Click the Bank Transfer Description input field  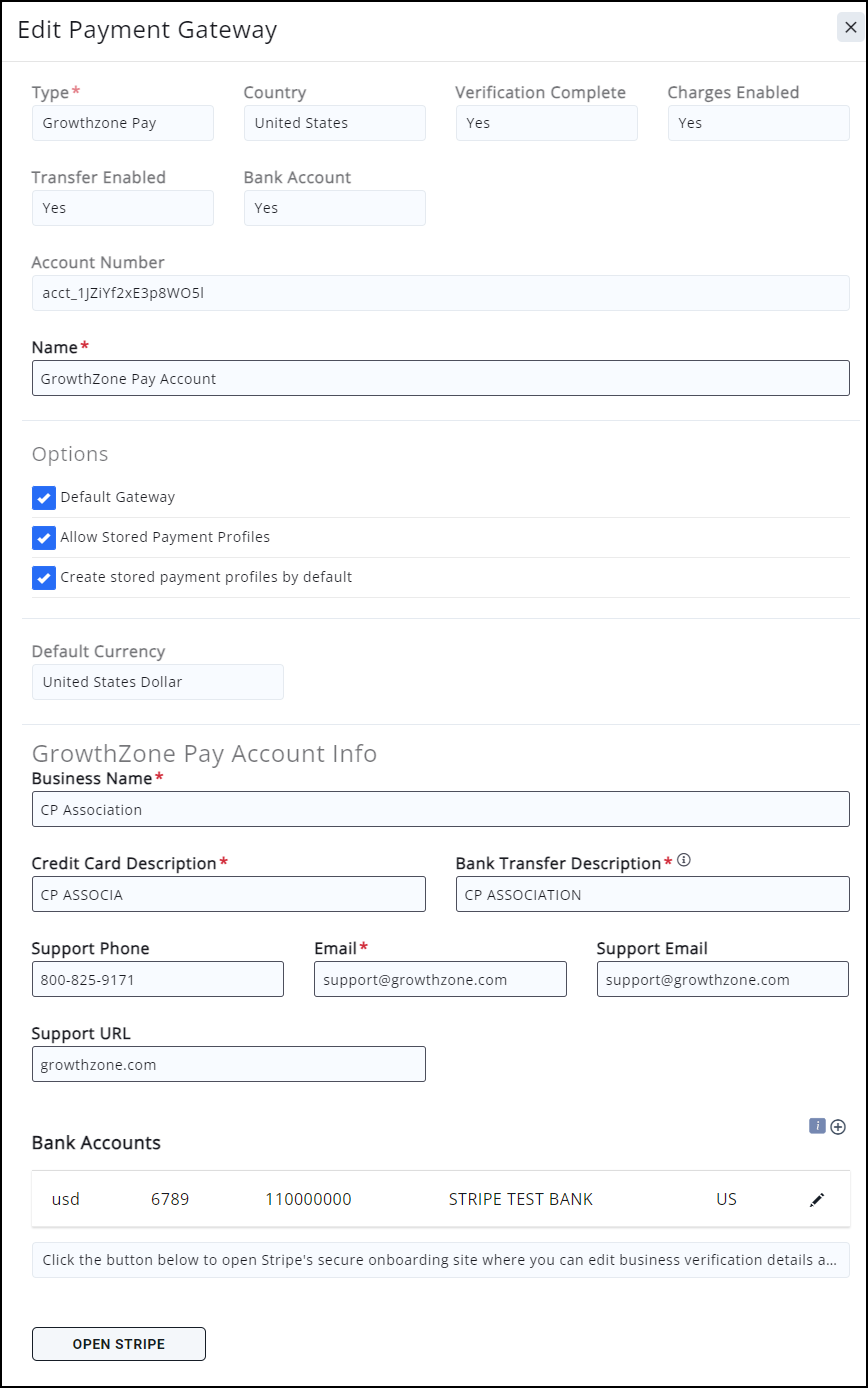click(653, 895)
